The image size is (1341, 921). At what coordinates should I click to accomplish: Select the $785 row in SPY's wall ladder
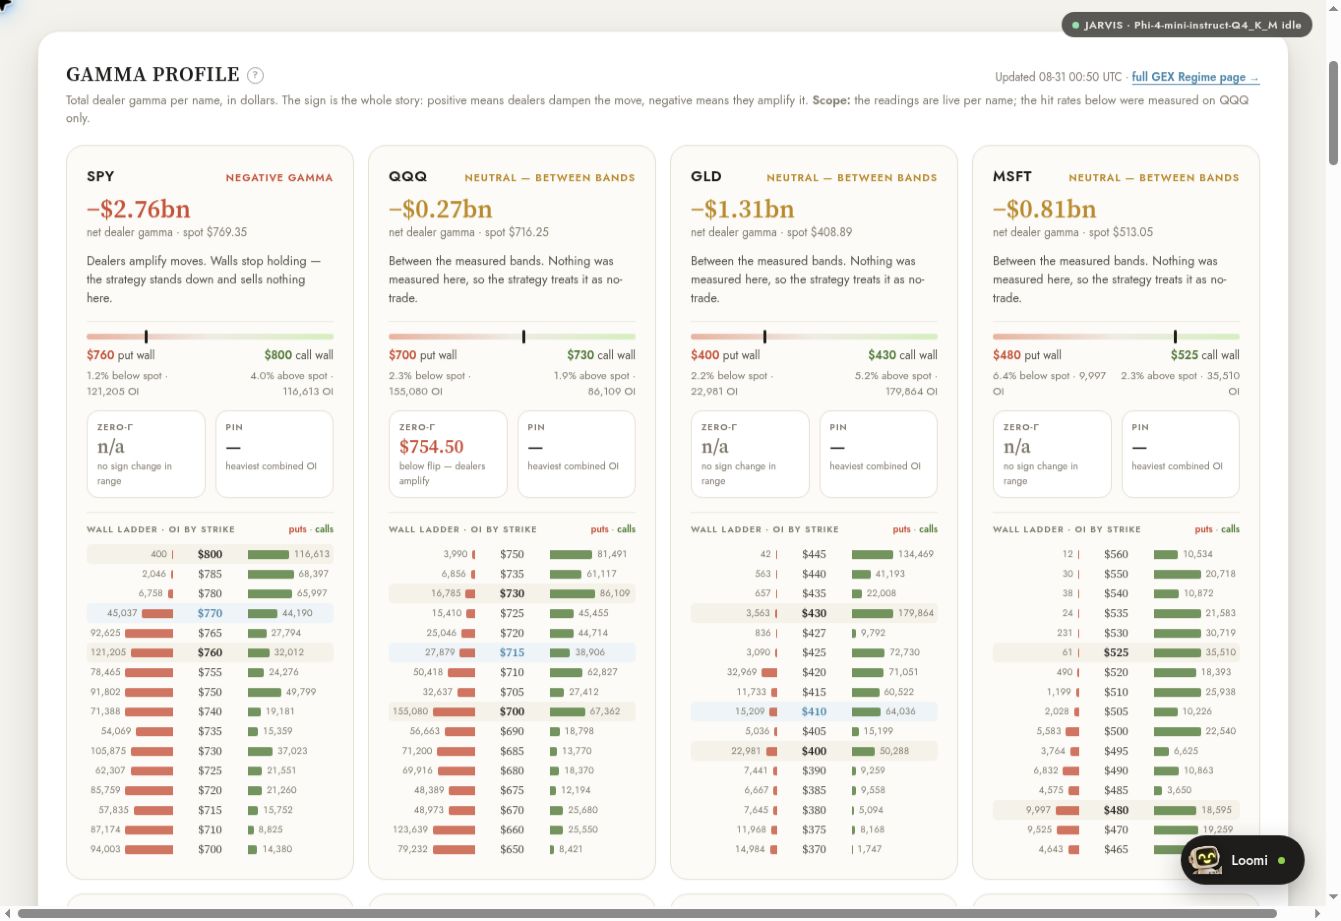[x=210, y=574]
